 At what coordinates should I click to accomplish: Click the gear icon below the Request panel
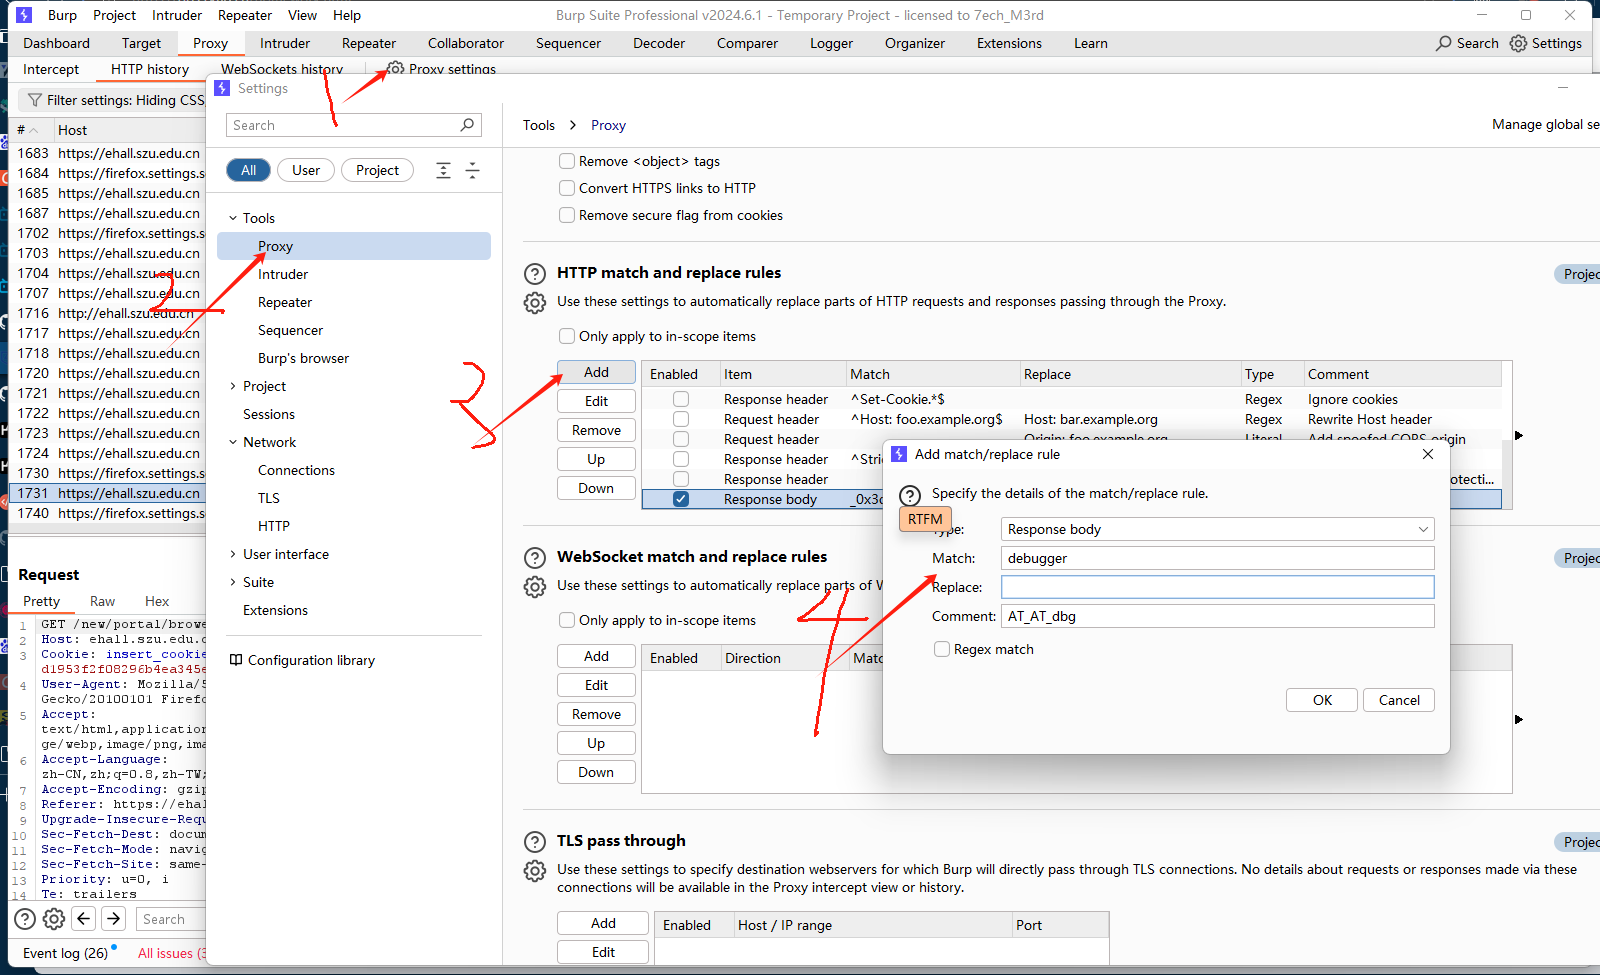click(54, 919)
